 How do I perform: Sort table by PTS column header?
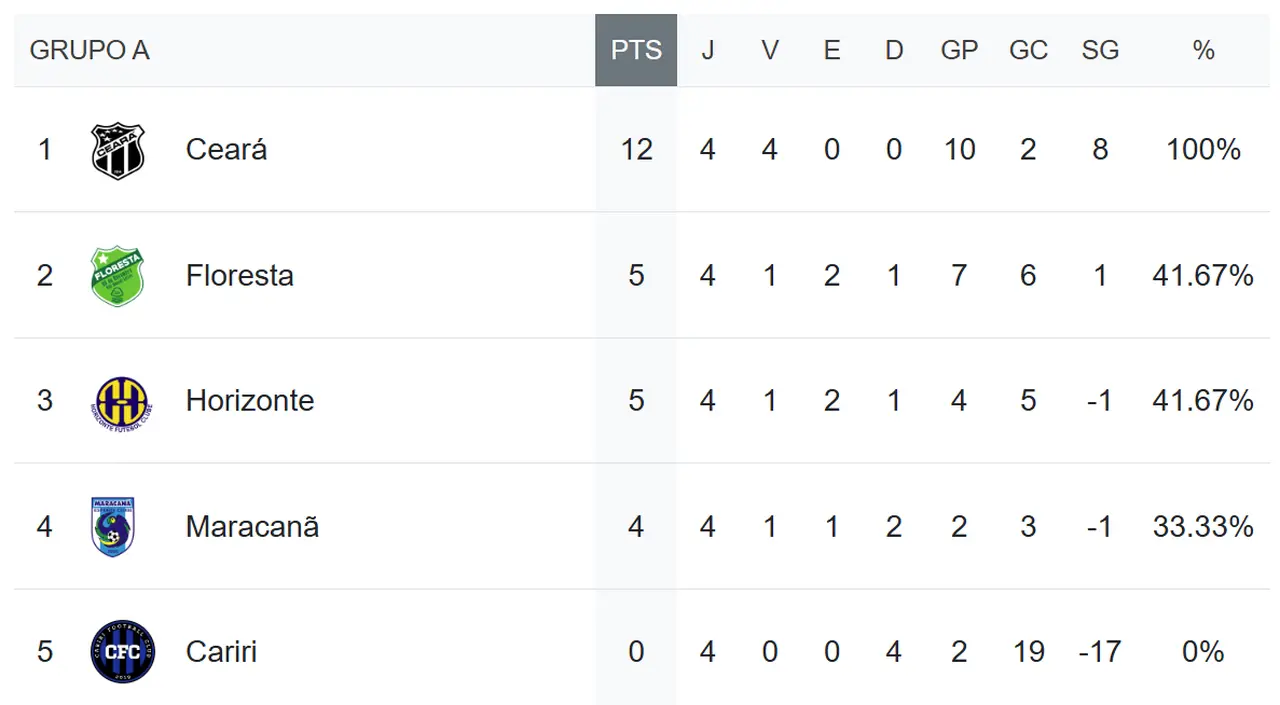click(636, 50)
